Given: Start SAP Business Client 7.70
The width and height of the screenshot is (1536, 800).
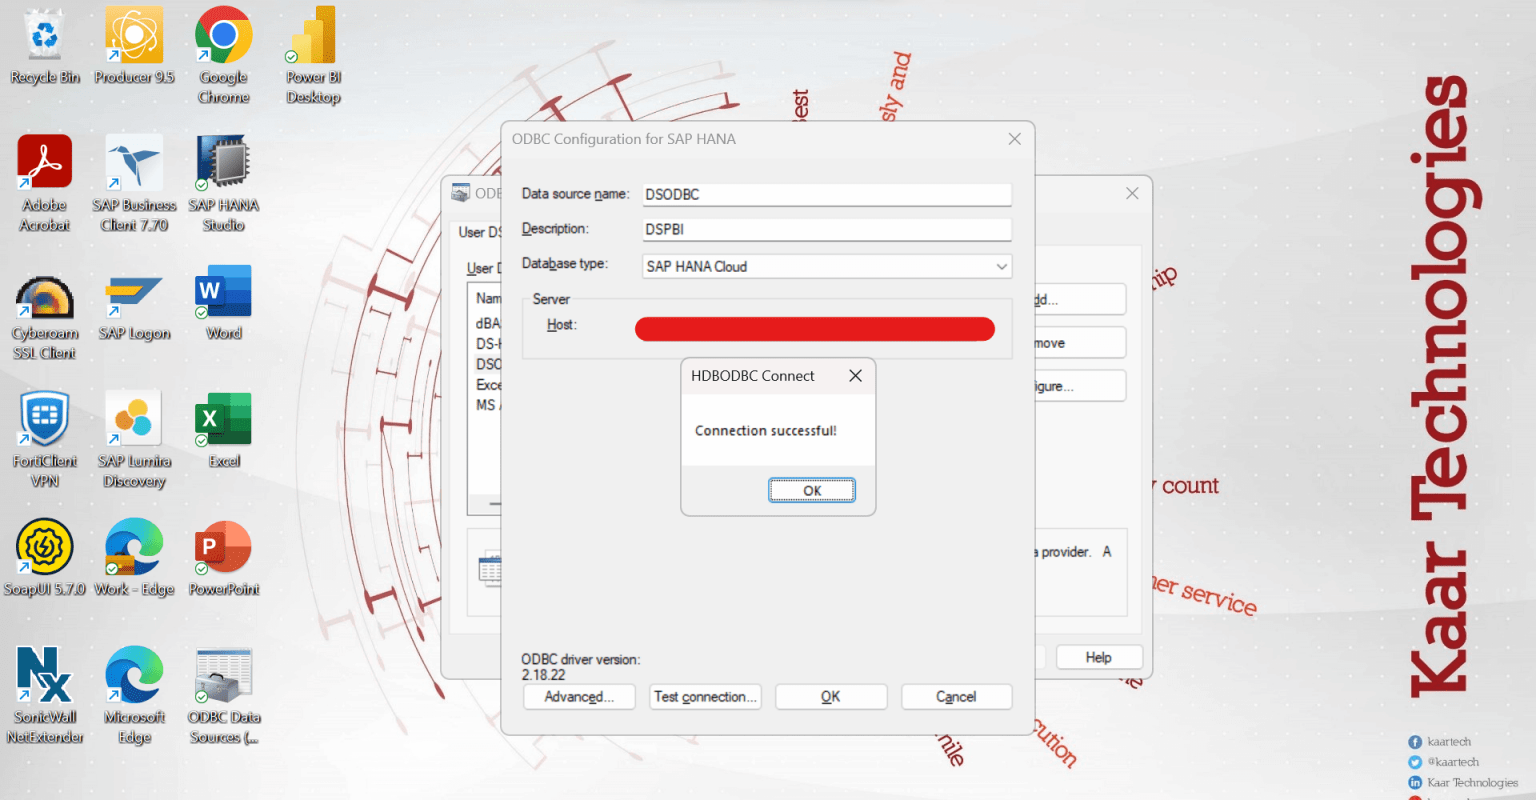Looking at the screenshot, I should pyautogui.click(x=133, y=160).
